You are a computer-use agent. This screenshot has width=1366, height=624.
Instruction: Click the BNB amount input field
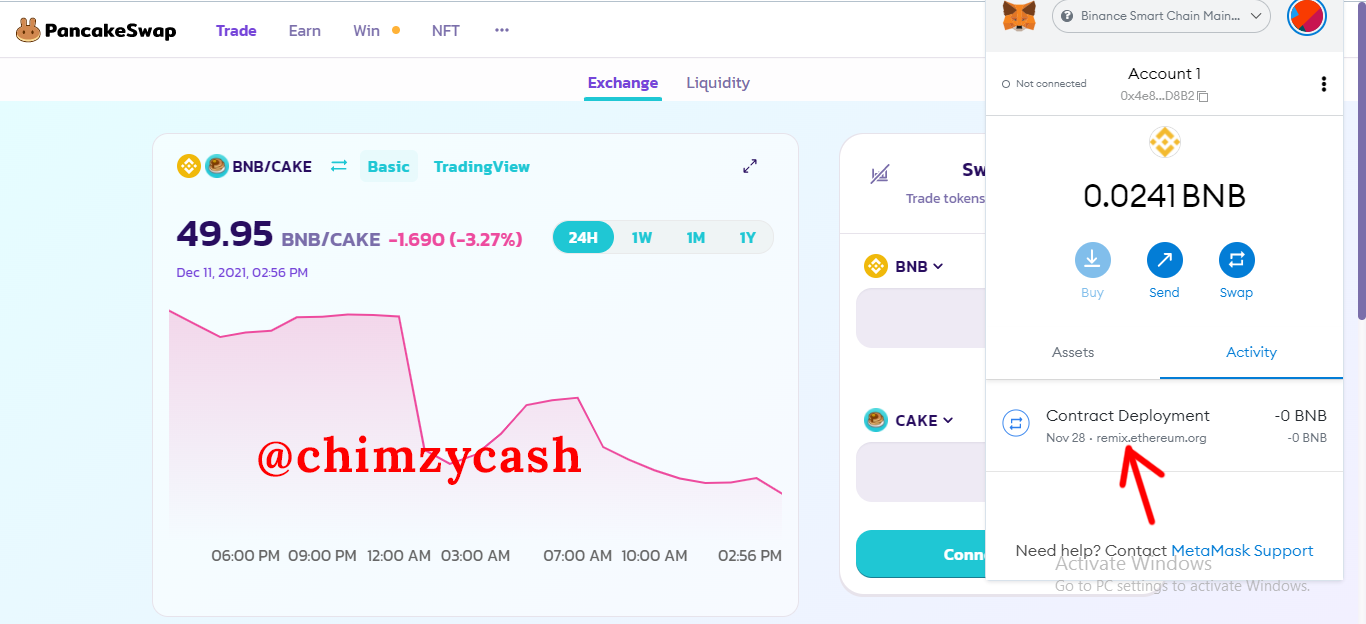point(920,318)
